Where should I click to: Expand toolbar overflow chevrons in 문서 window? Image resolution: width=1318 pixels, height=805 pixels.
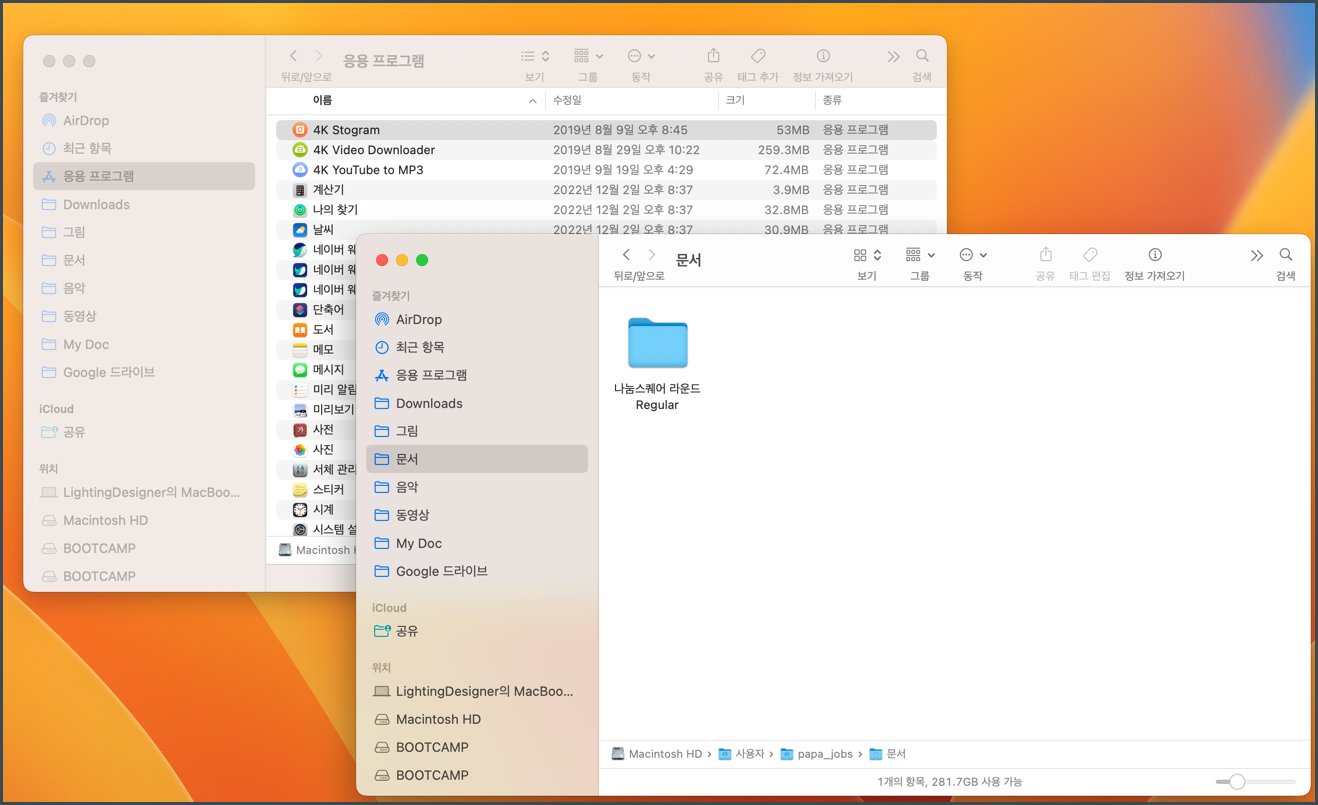coord(1257,256)
